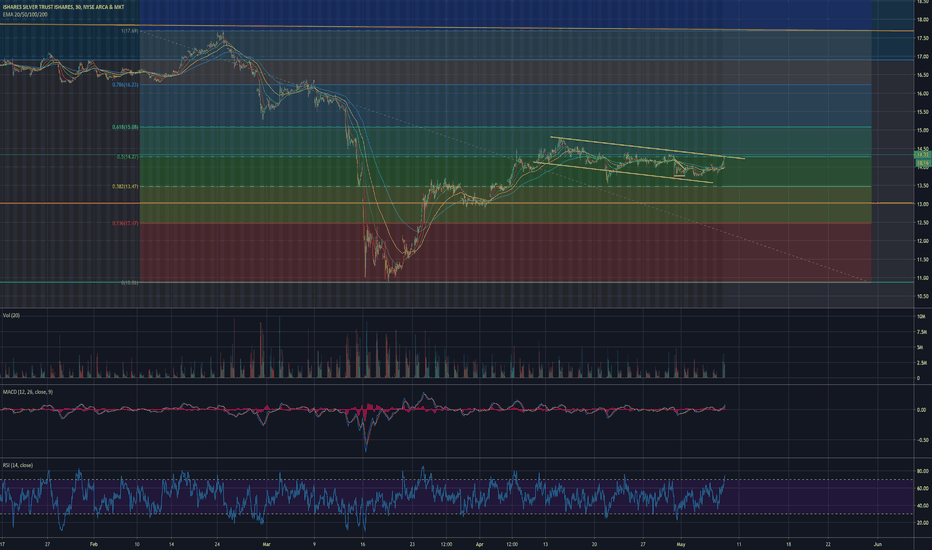Click the green current price tag 14.31
The image size is (932, 550).
coord(922,155)
